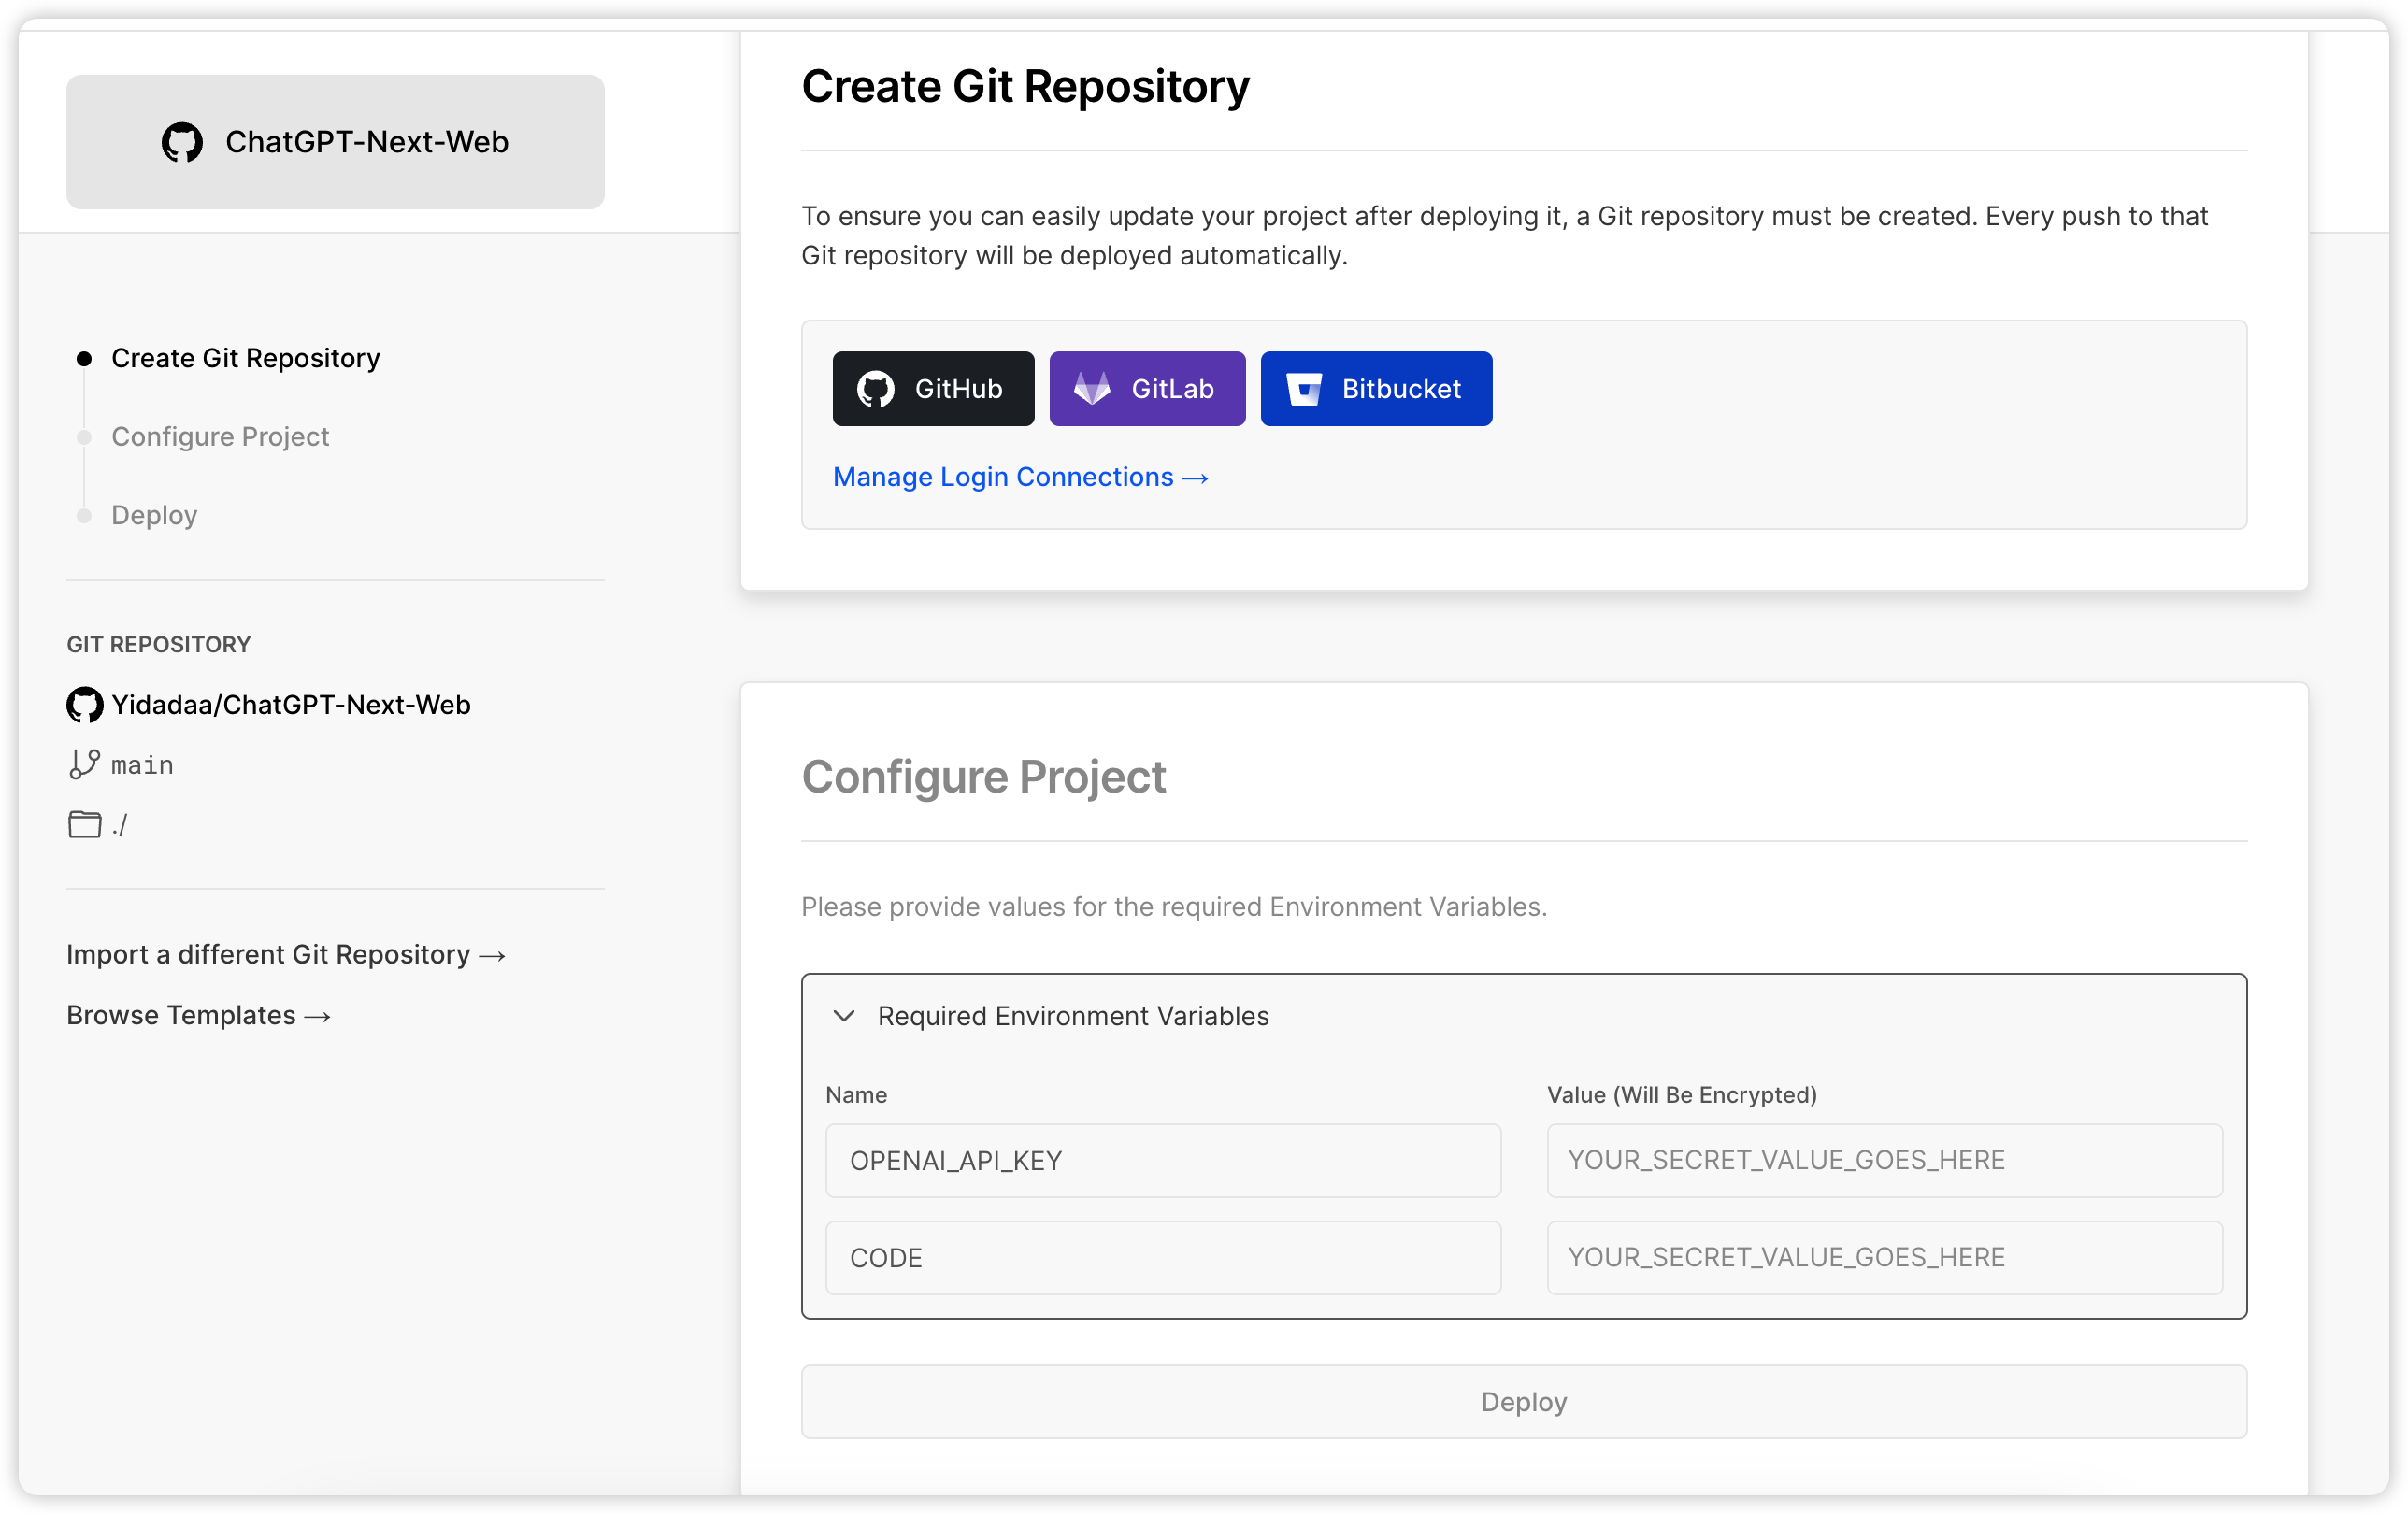Choose the GitLab provider button
This screenshot has height=1514, width=2408.
point(1147,389)
